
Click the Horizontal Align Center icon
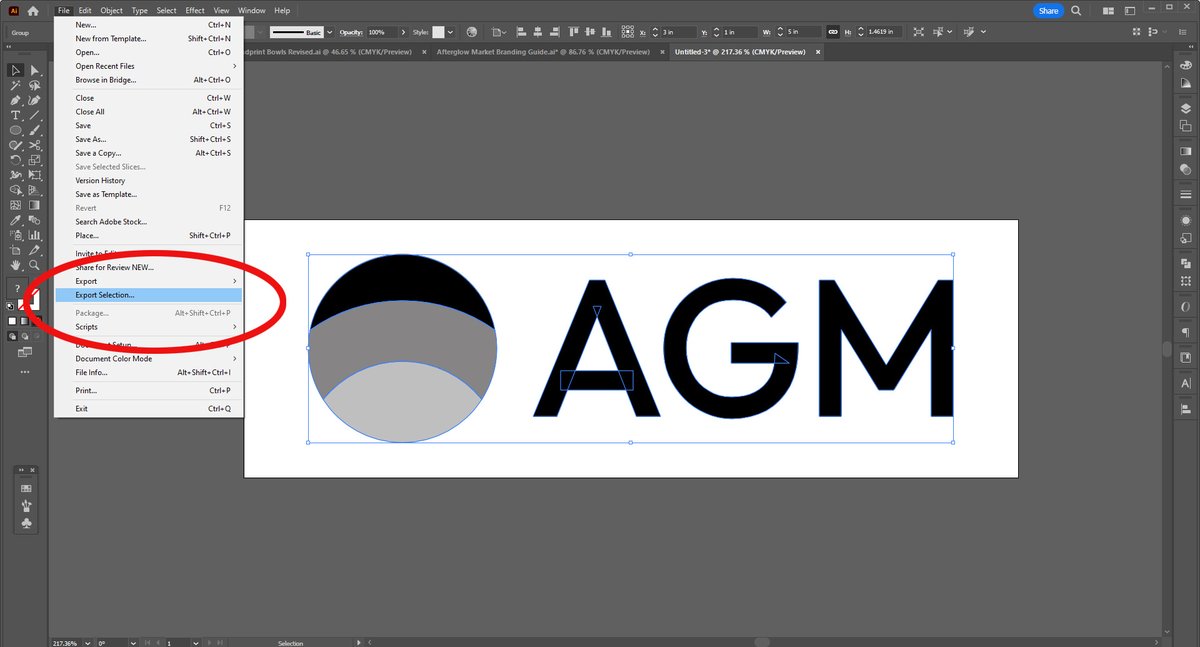[537, 32]
